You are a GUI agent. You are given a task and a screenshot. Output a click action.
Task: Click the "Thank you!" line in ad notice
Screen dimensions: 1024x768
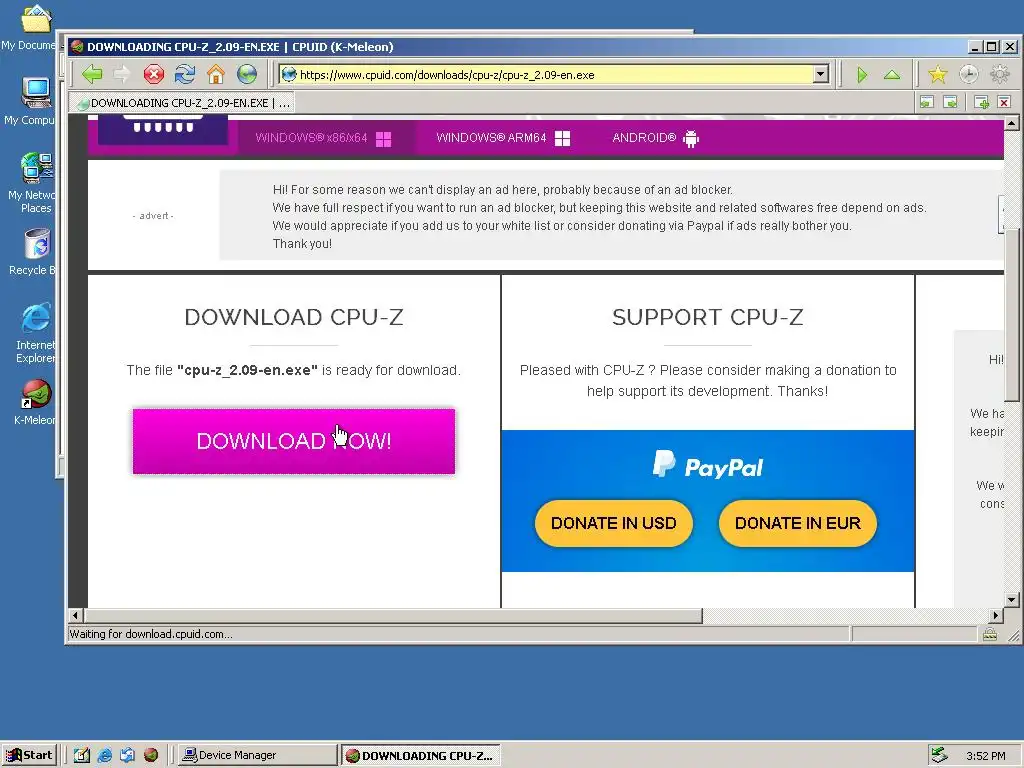pyautogui.click(x=302, y=244)
